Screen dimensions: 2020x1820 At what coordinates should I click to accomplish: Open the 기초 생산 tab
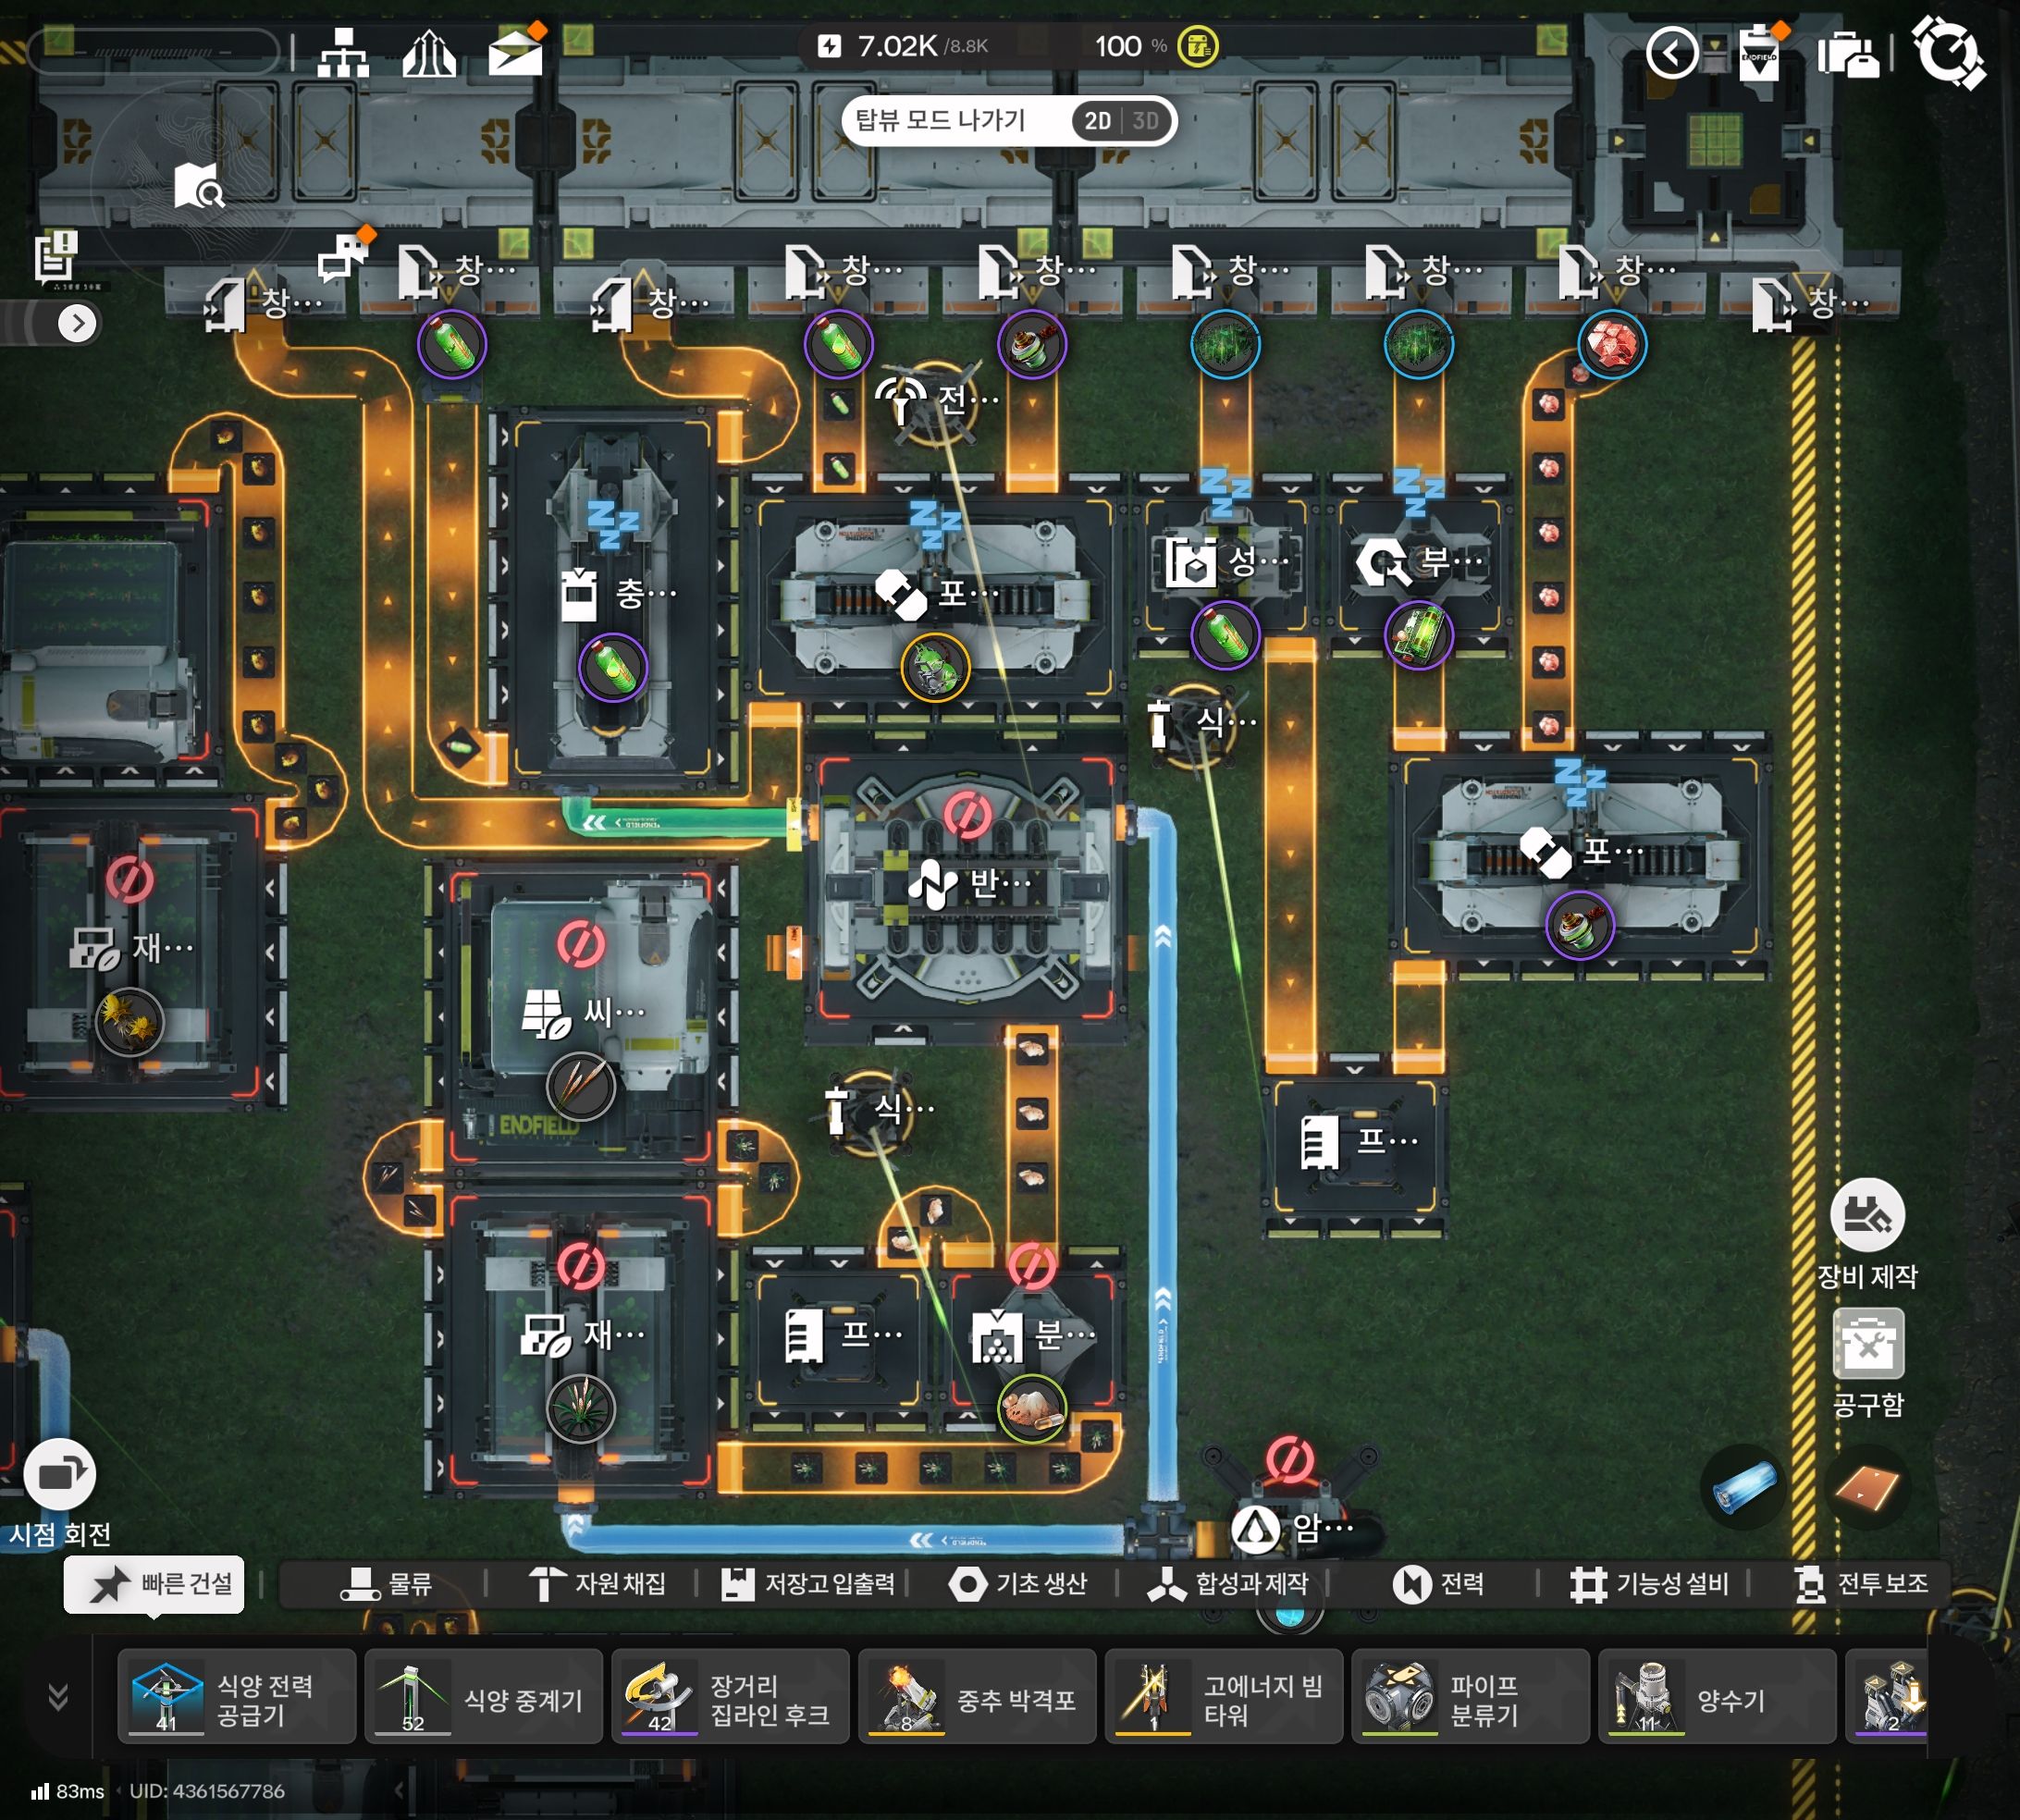pos(1017,1584)
